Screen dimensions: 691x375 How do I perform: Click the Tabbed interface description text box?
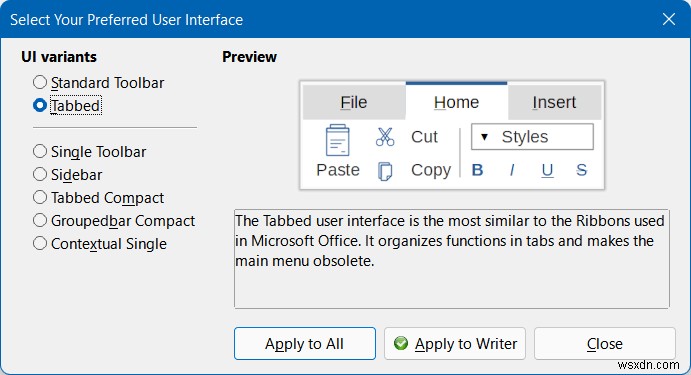pos(452,259)
